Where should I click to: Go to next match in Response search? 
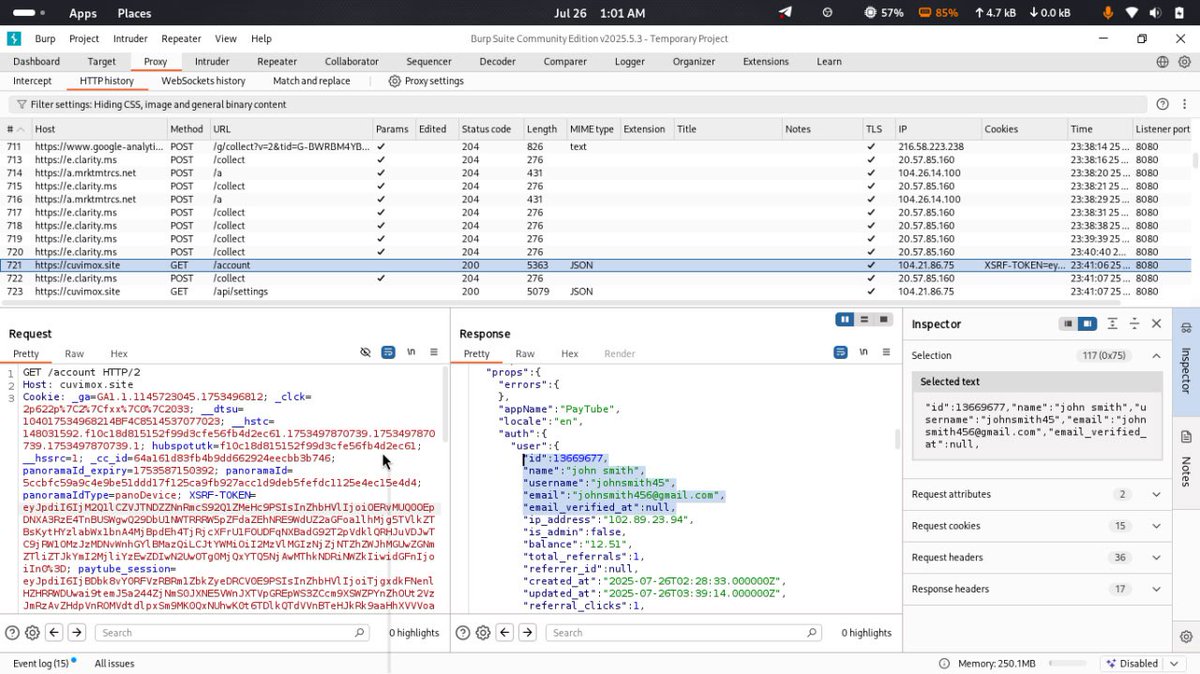(528, 633)
